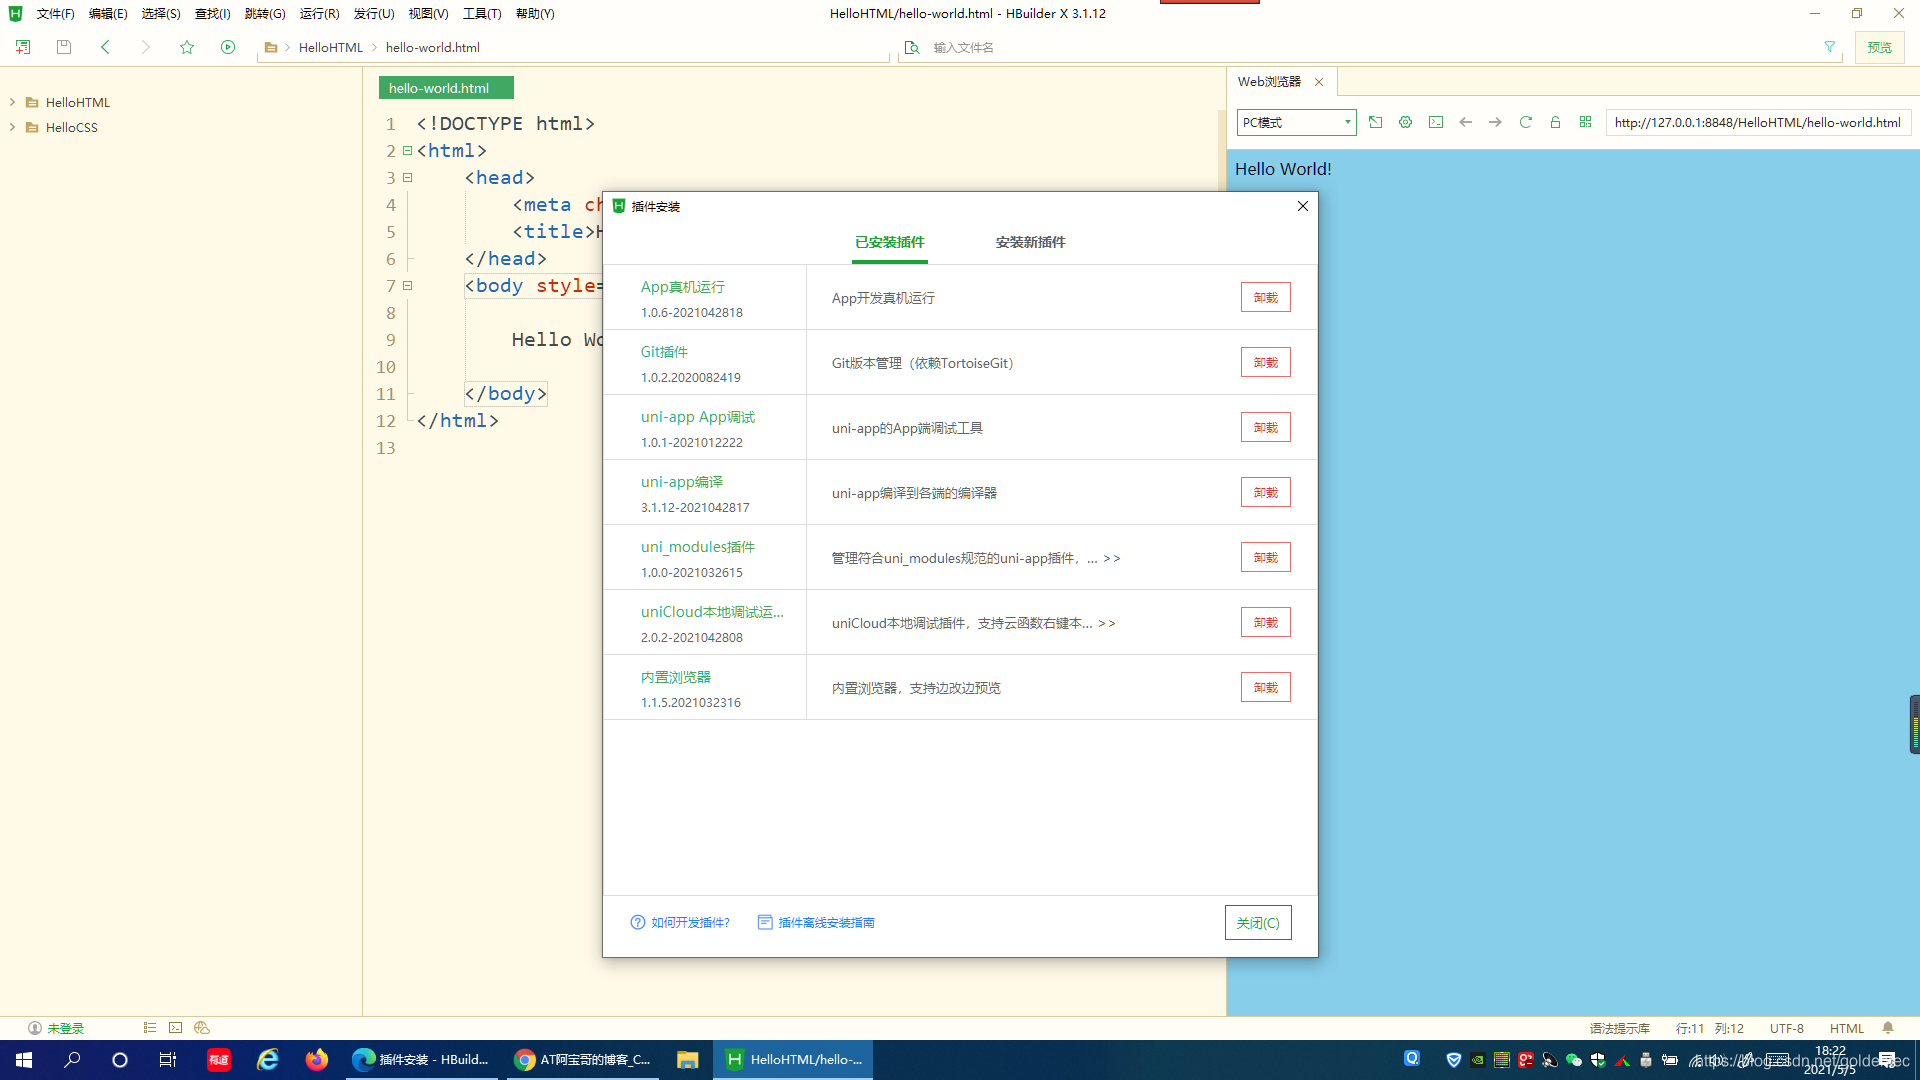This screenshot has width=1920, height=1080.
Task: Click 关闭(C) button in plugin dialog
Action: click(x=1257, y=922)
